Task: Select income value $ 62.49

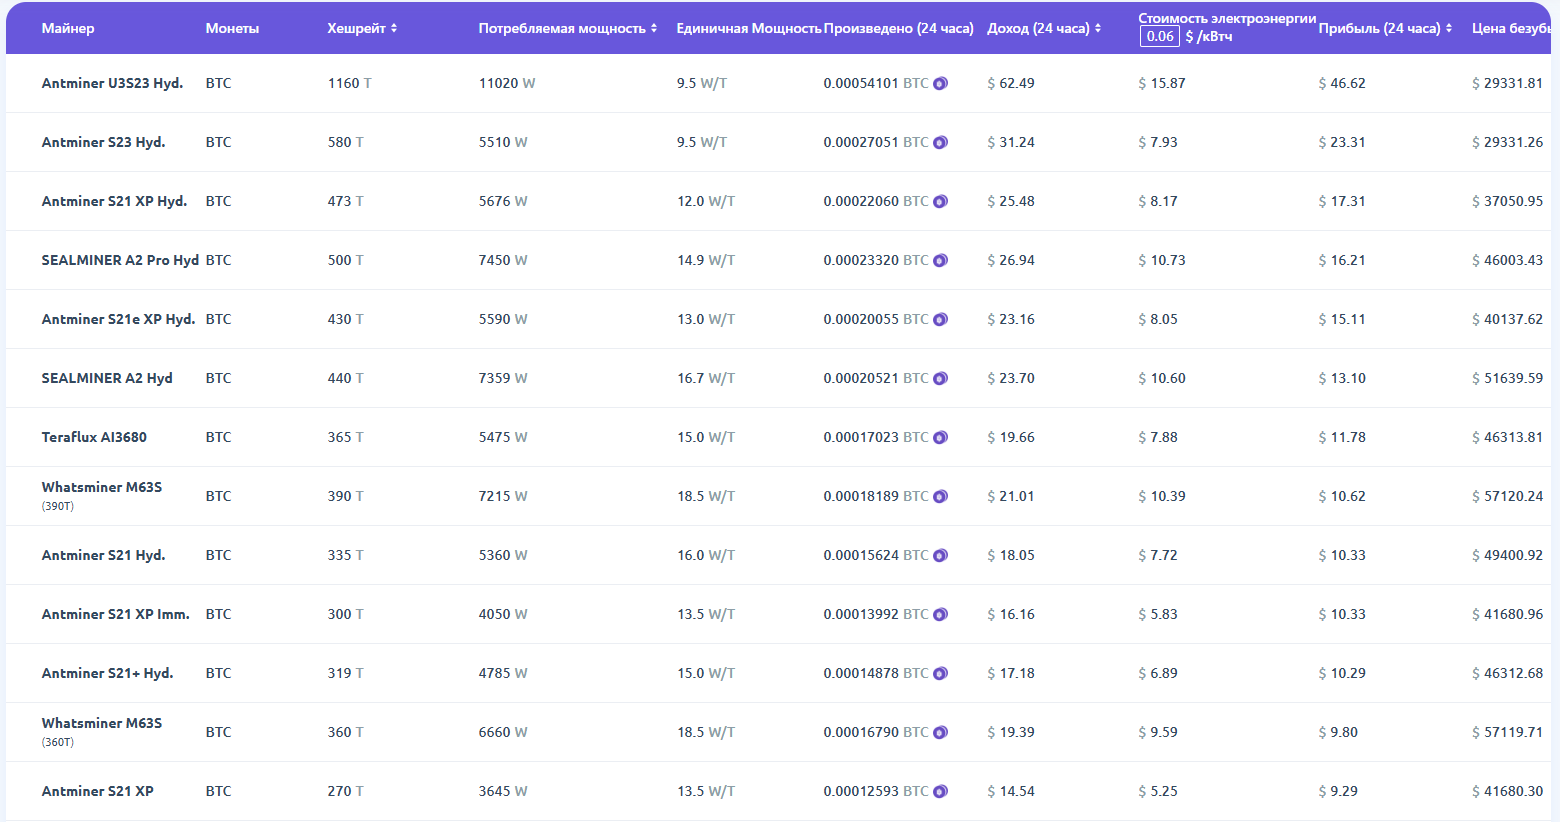Action: [1011, 83]
